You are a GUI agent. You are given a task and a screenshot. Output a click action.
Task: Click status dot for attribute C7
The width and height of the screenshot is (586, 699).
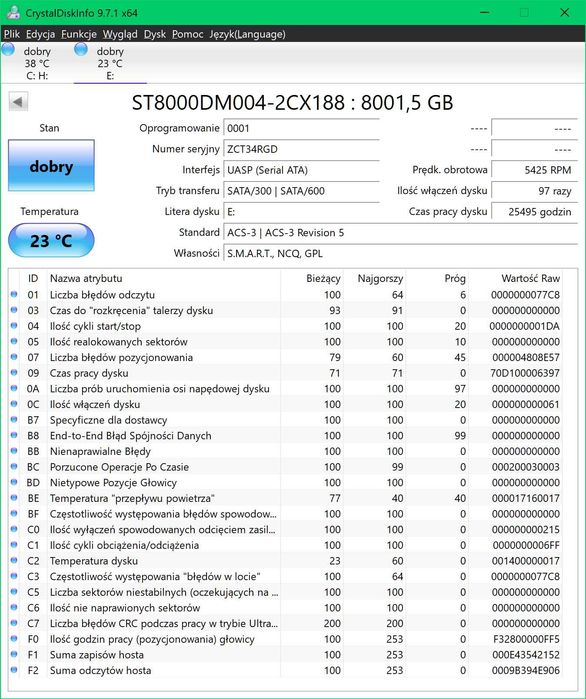(x=14, y=623)
